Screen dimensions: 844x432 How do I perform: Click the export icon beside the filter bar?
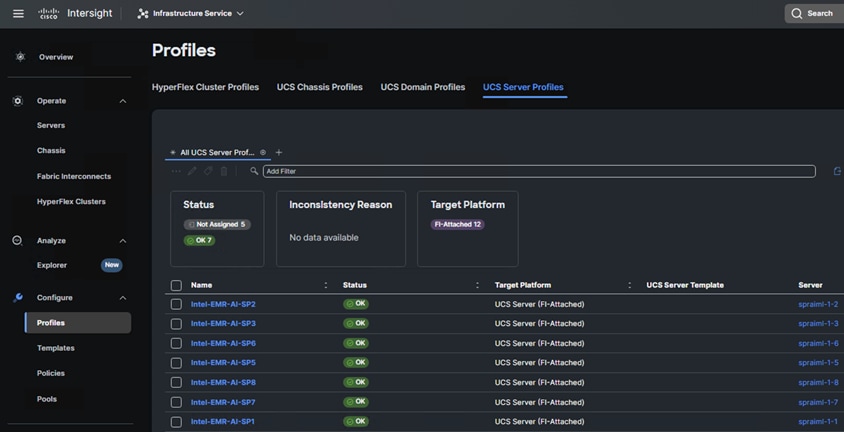click(837, 171)
